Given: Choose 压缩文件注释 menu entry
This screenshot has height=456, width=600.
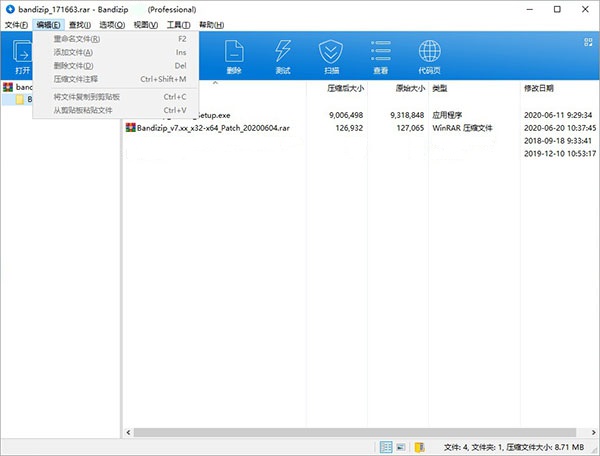Looking at the screenshot, I should click(x=116, y=79).
